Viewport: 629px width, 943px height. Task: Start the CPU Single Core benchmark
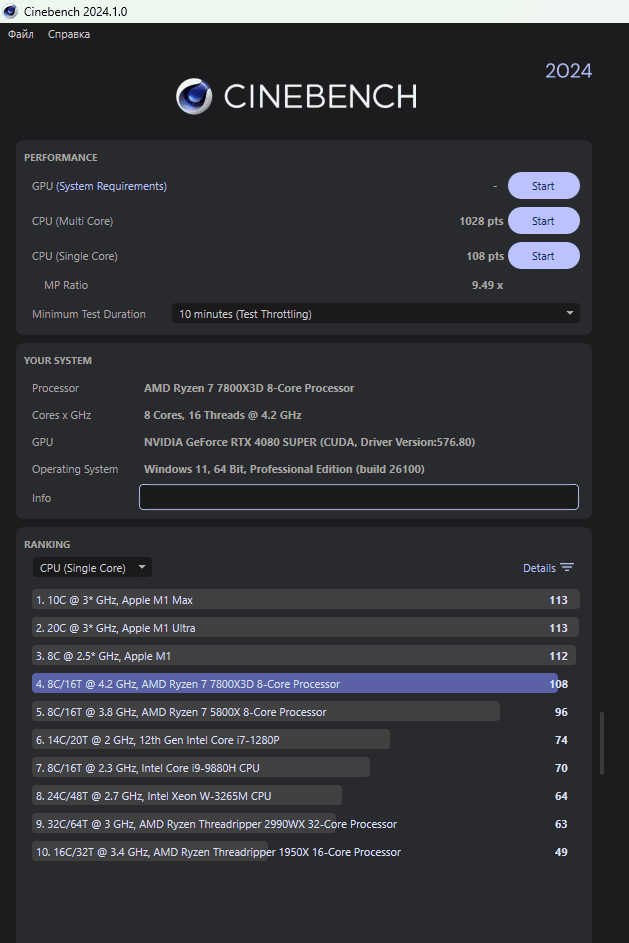[544, 256]
